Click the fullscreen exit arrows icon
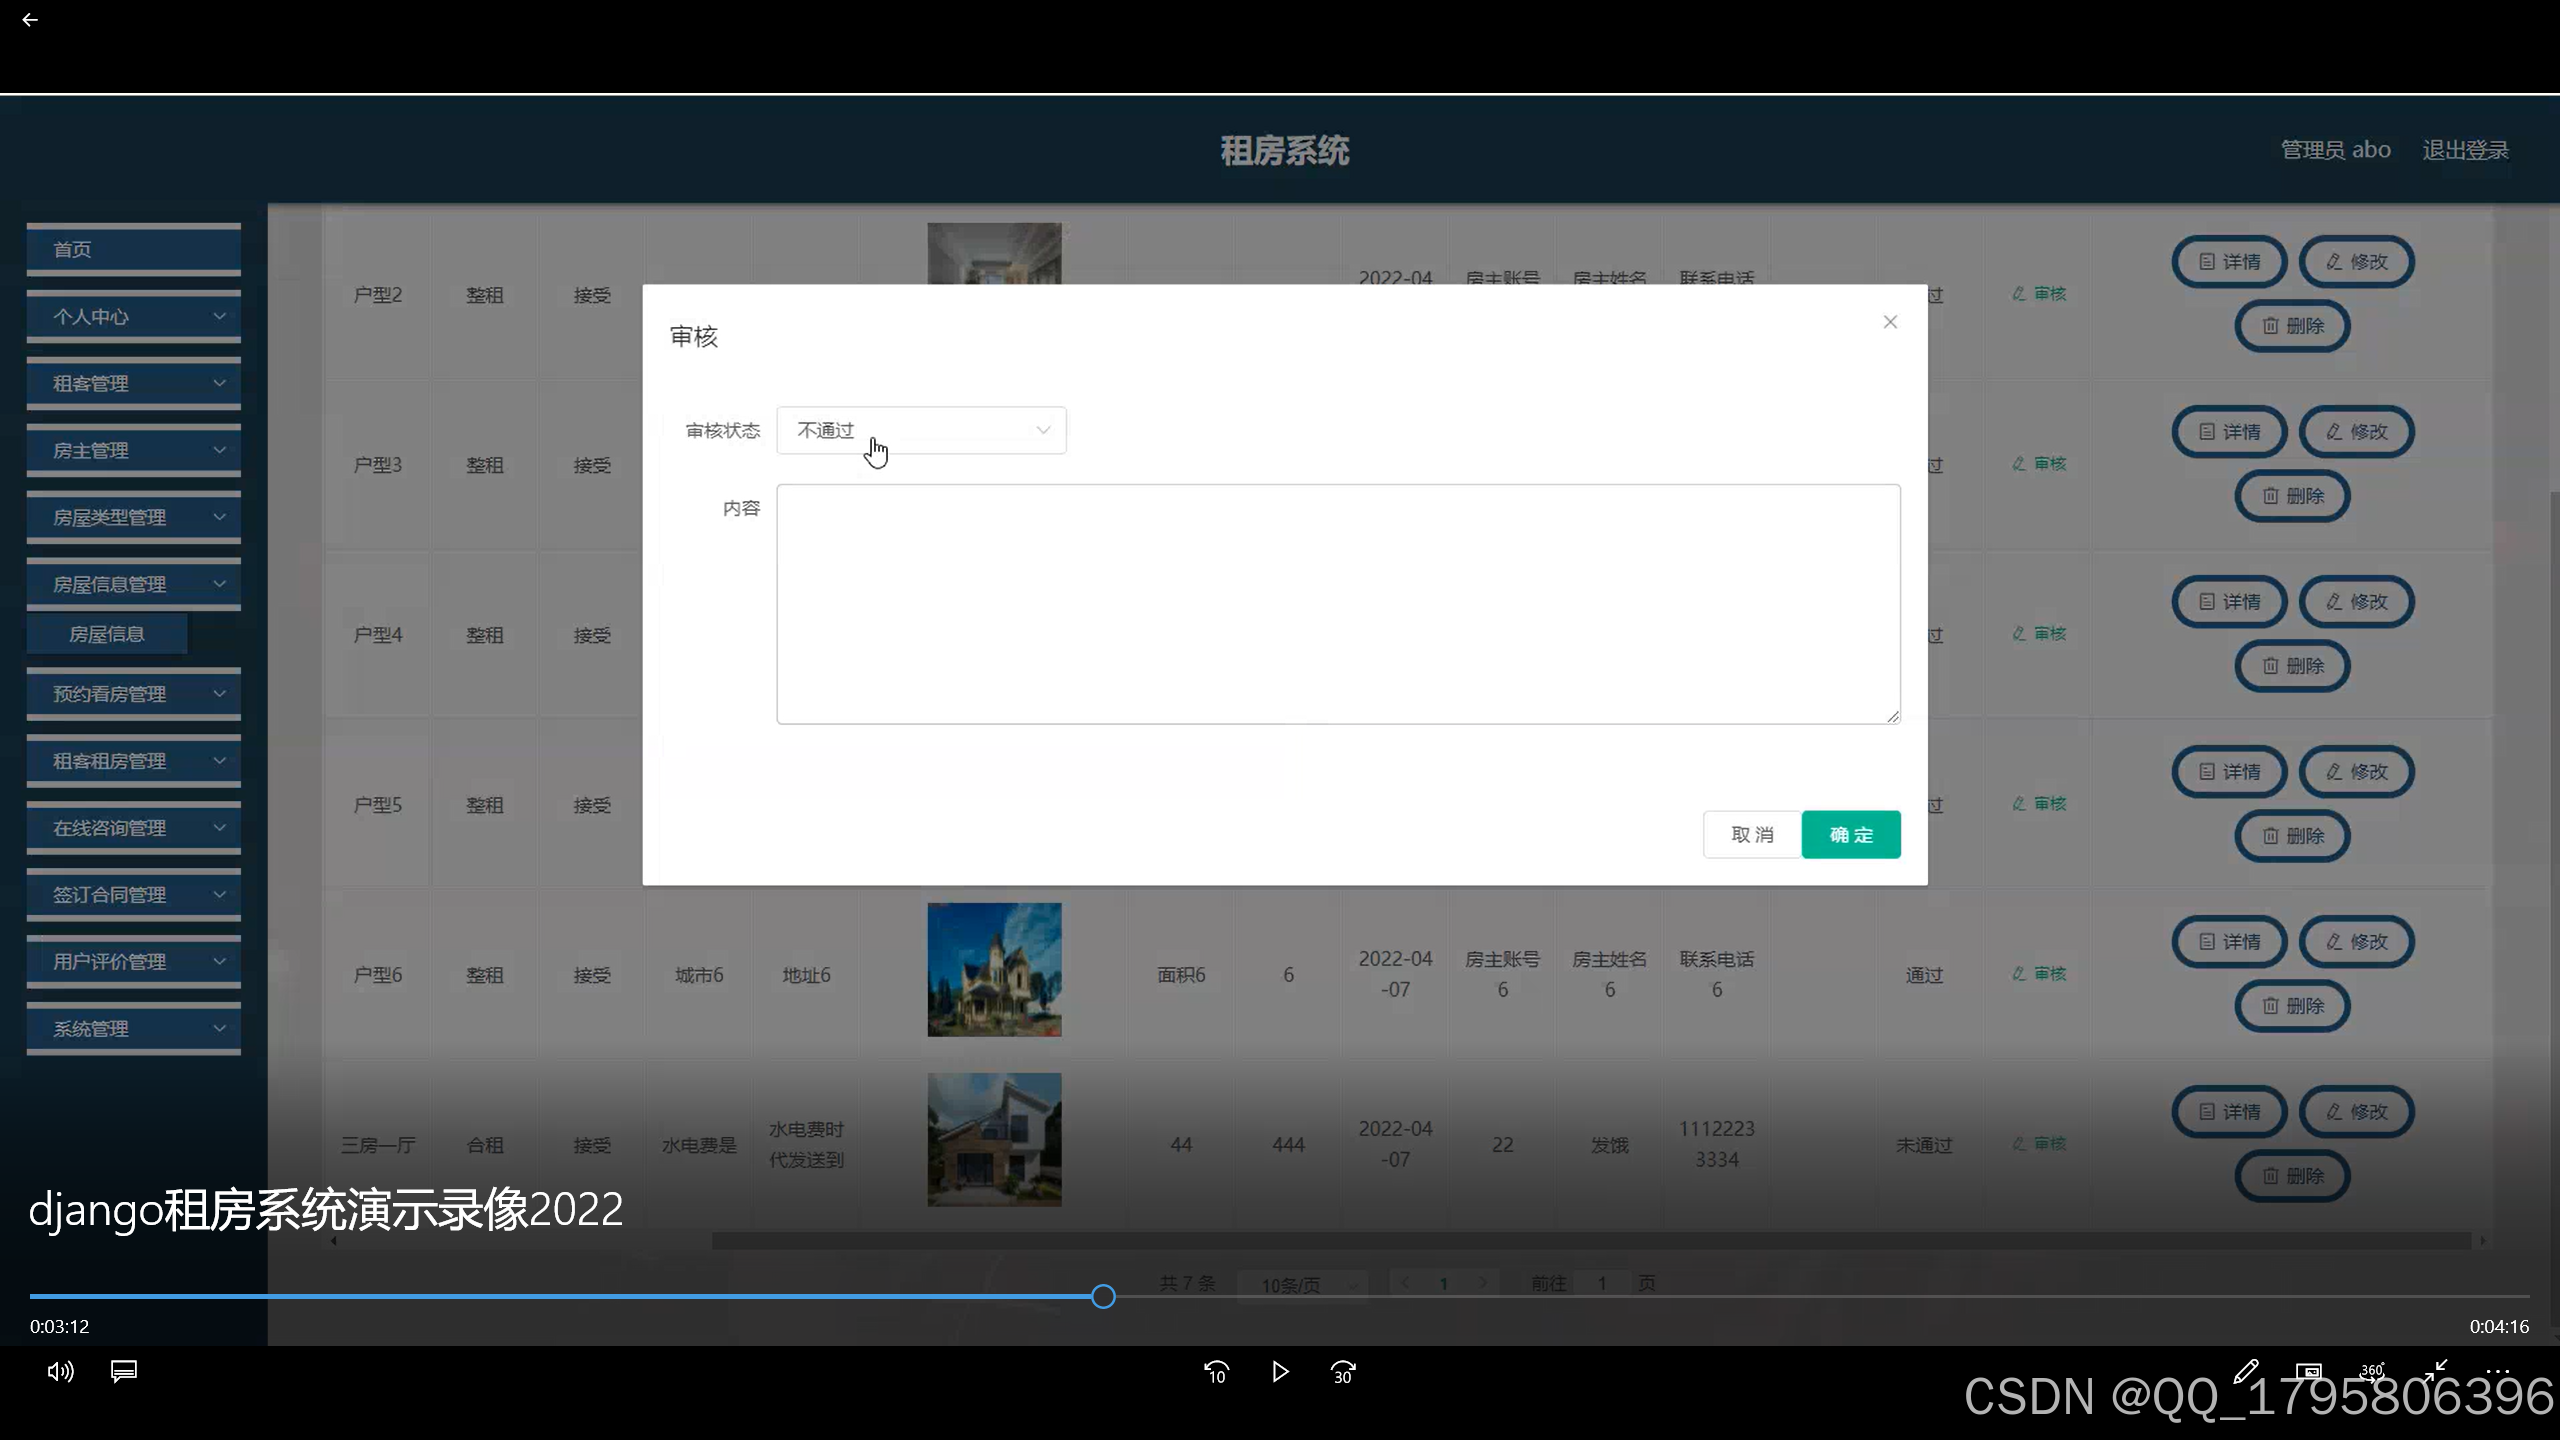This screenshot has height=1440, width=2560. click(x=2435, y=1370)
